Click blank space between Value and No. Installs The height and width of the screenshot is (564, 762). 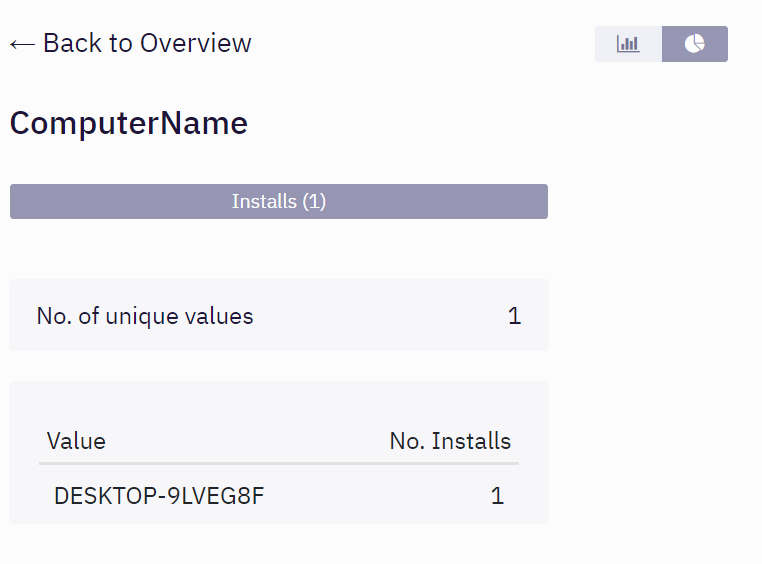(x=250, y=441)
